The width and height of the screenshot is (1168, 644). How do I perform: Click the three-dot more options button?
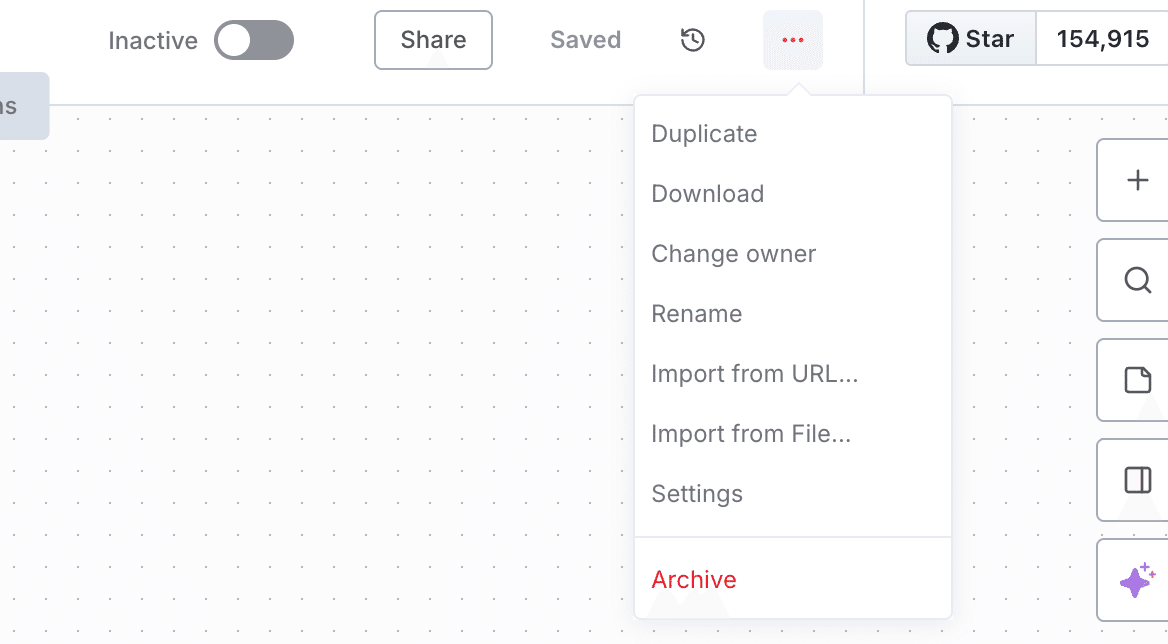click(792, 40)
